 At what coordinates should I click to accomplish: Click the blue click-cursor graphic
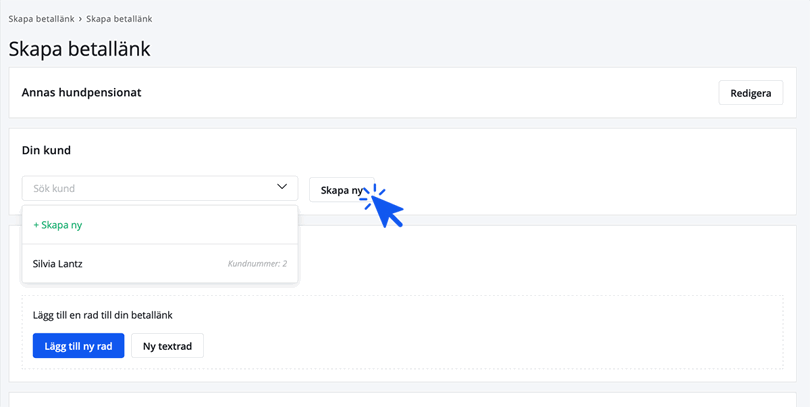[382, 206]
